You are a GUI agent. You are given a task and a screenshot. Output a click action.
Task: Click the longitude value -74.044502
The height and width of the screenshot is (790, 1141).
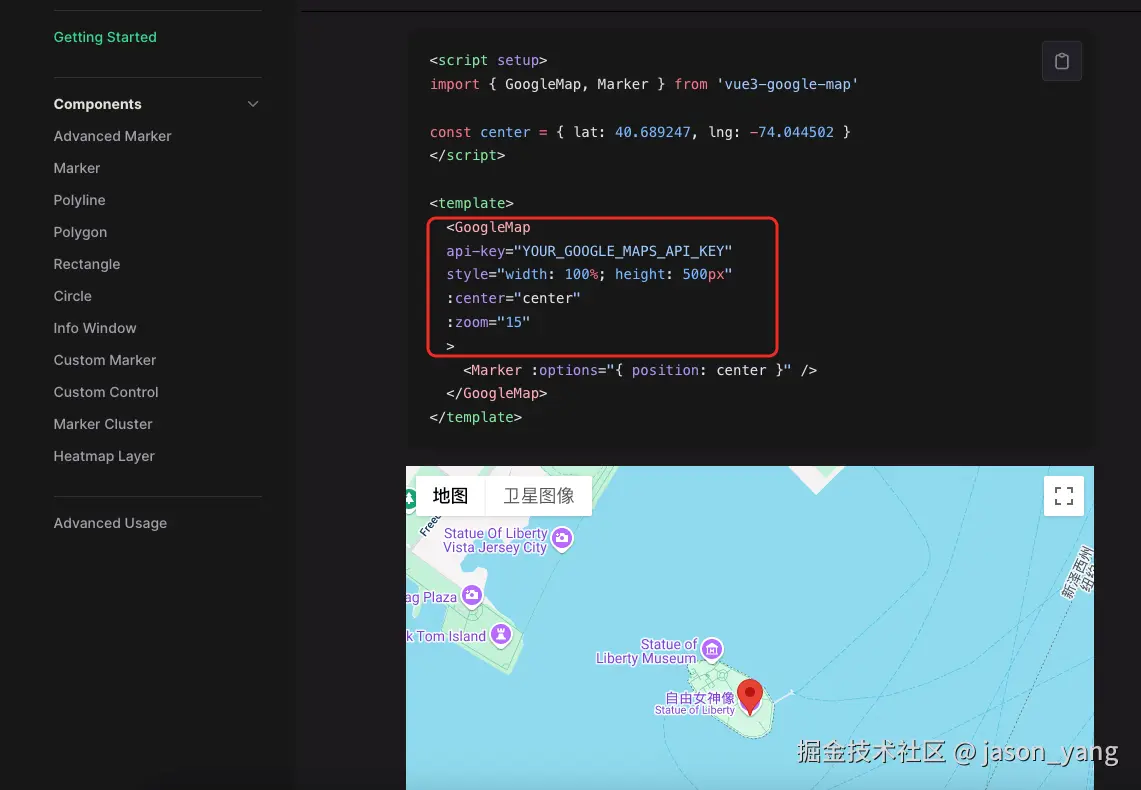pyautogui.click(x=792, y=132)
